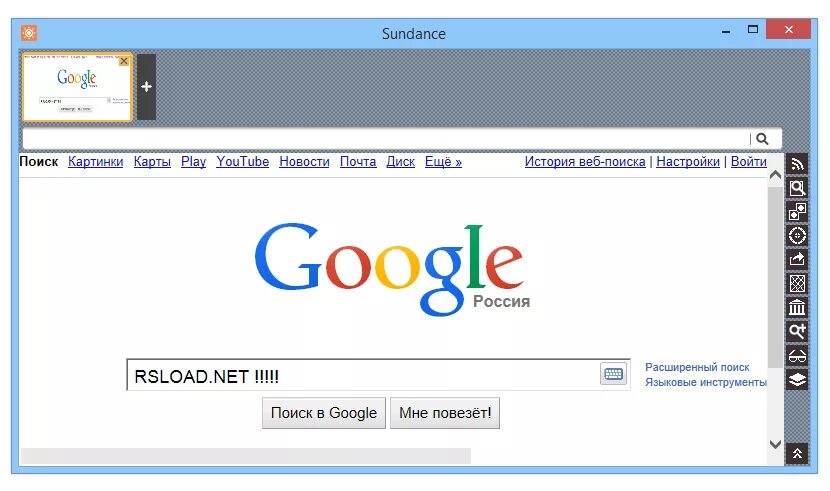Click the crosshair target sidebar icon
The height and width of the screenshot is (491, 830).
pyautogui.click(x=797, y=235)
